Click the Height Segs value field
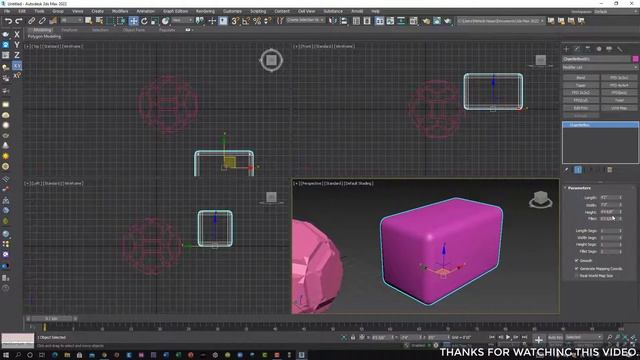 pyautogui.click(x=609, y=244)
